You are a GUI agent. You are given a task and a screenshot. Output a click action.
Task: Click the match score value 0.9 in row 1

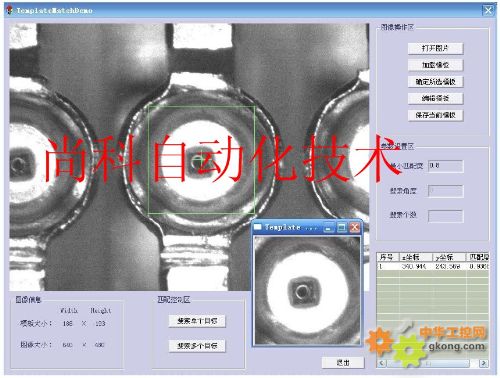pos(479,266)
